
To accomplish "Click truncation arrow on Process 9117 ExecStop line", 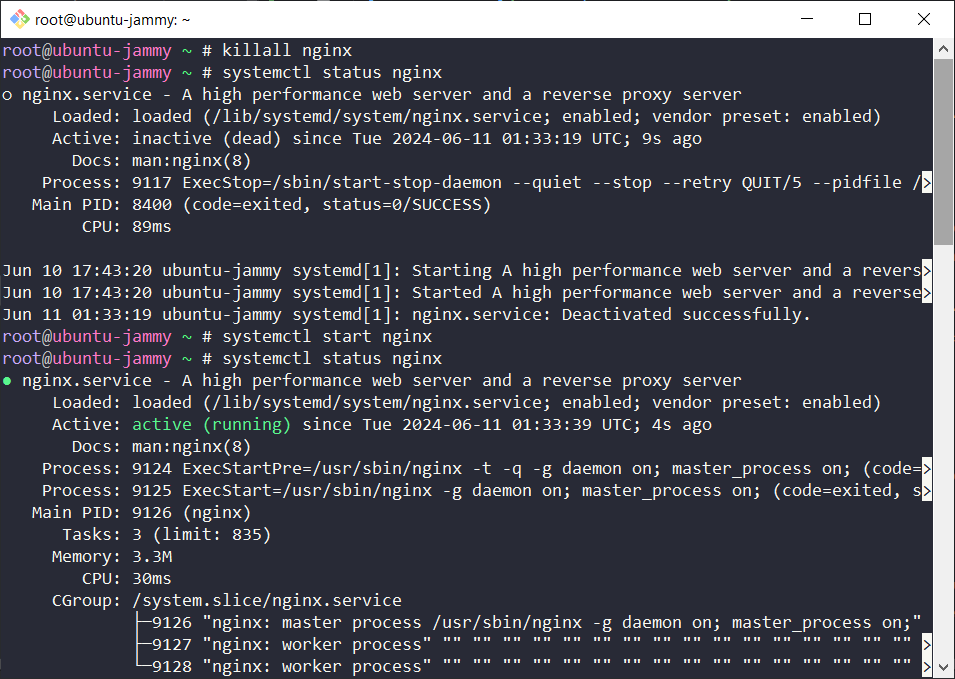I will [x=927, y=183].
